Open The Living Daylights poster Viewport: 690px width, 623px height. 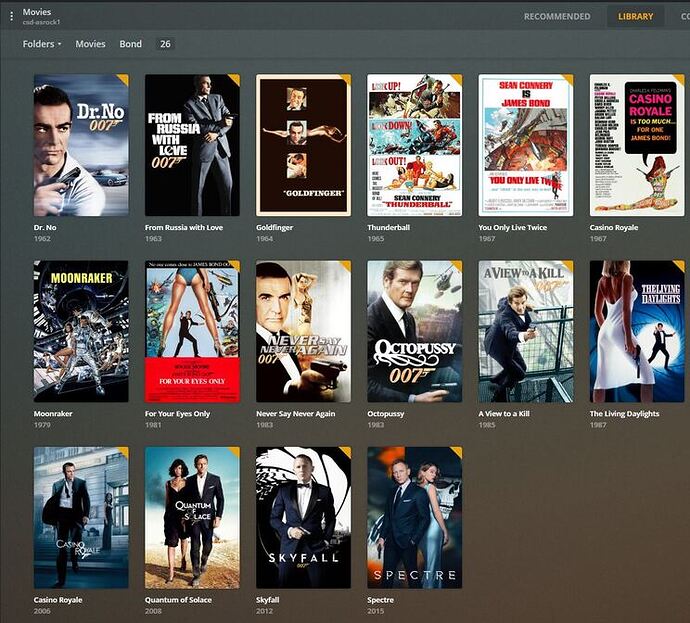tap(637, 331)
